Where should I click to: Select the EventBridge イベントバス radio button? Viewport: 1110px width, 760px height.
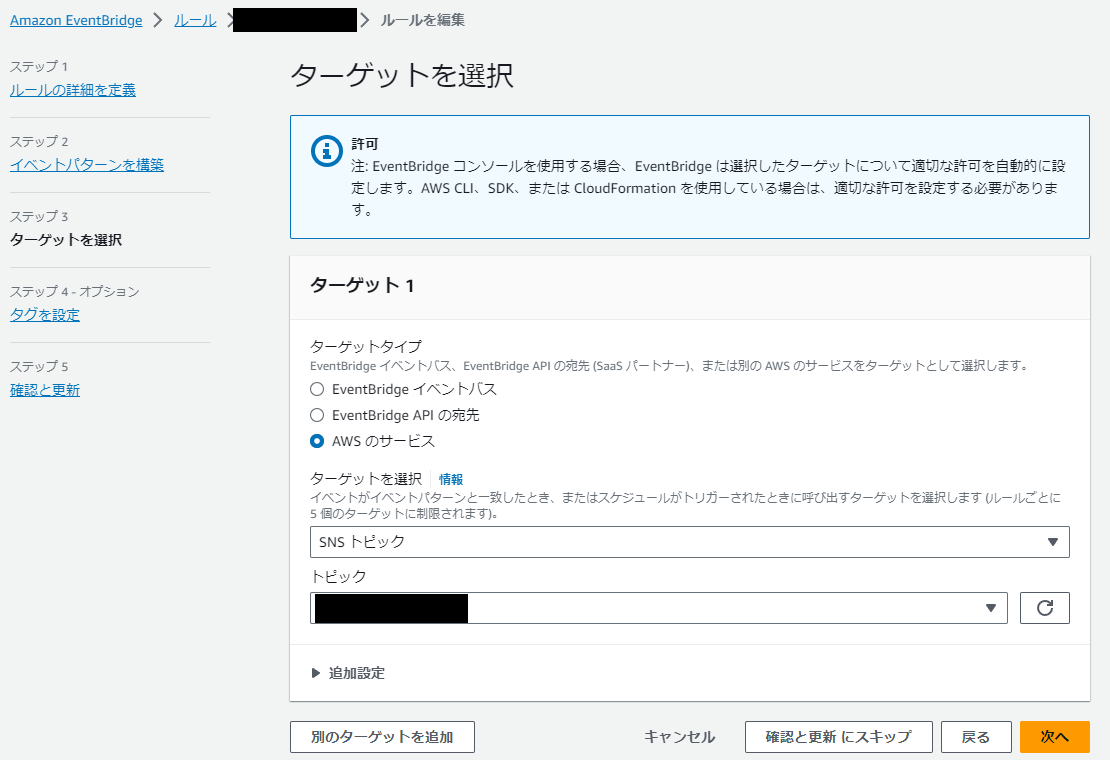coord(316,390)
